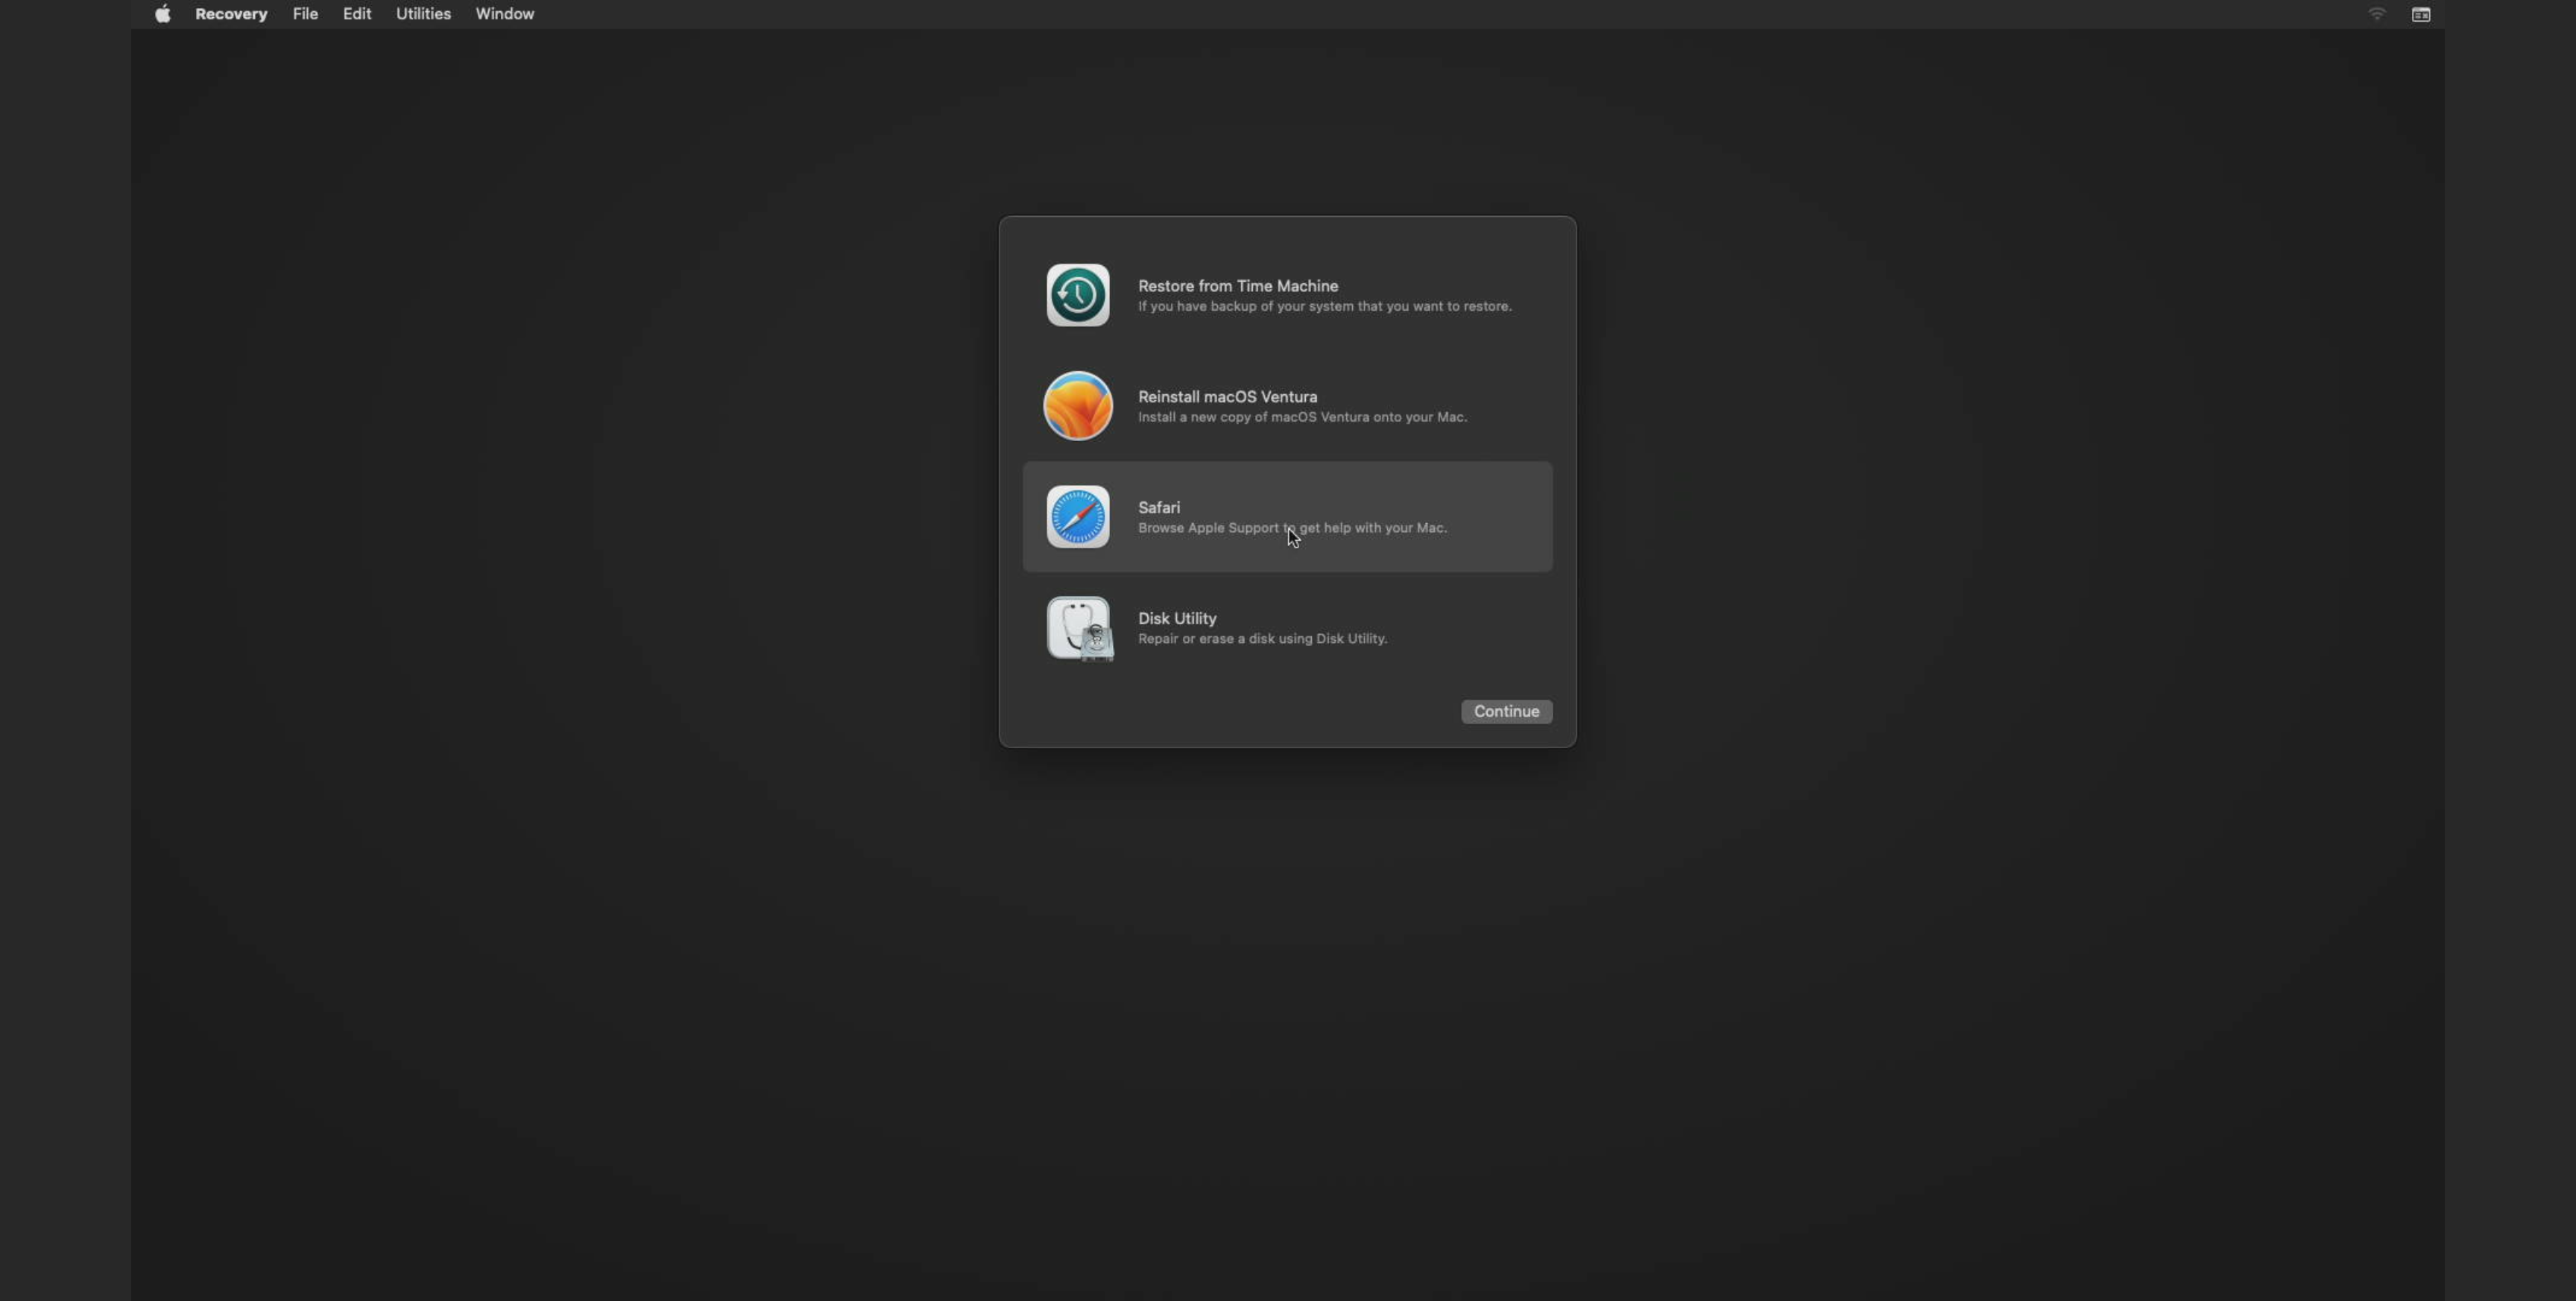Click the macOS Ventura installer icon
Screen dimensions: 2576x1301
point(1077,406)
